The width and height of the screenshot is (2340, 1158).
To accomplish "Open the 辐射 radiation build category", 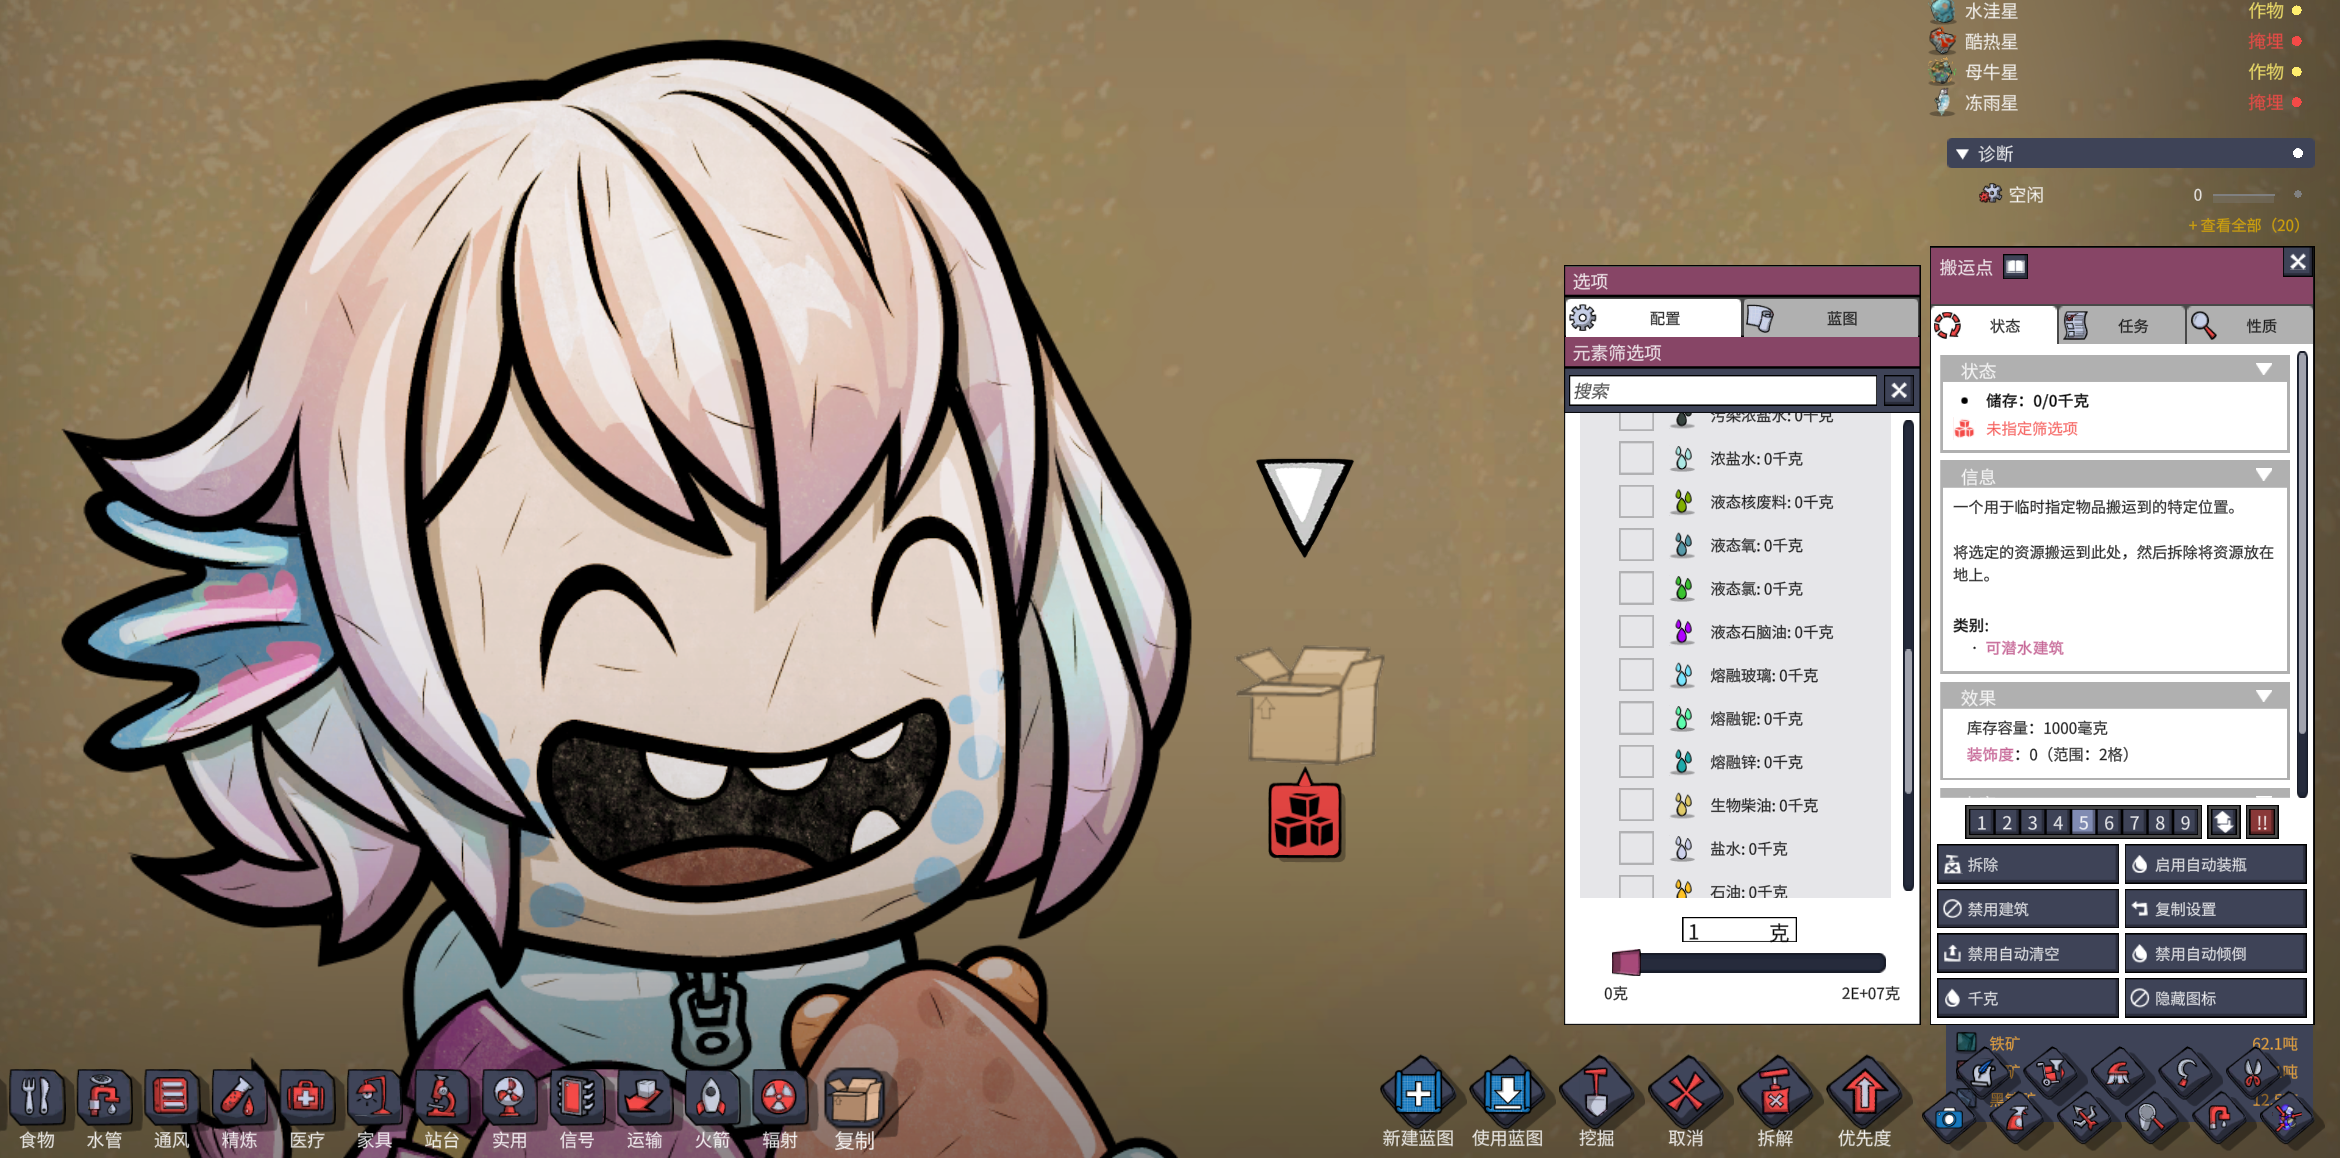I will click(x=779, y=1110).
